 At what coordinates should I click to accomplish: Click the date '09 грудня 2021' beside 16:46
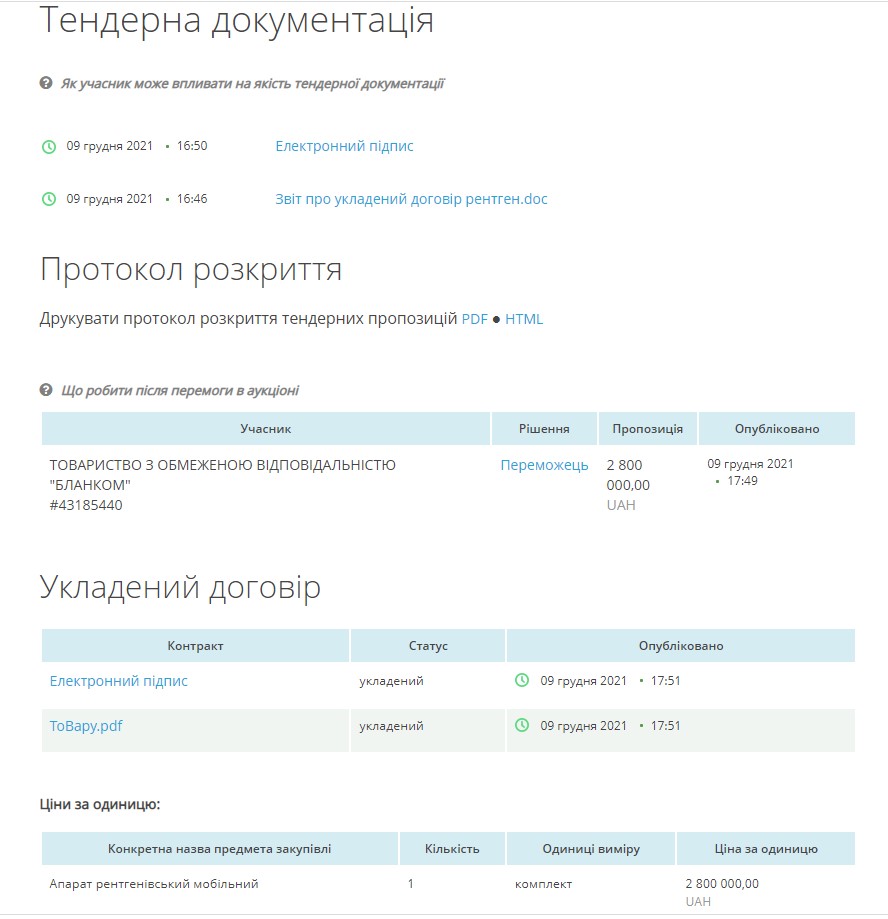(x=109, y=199)
